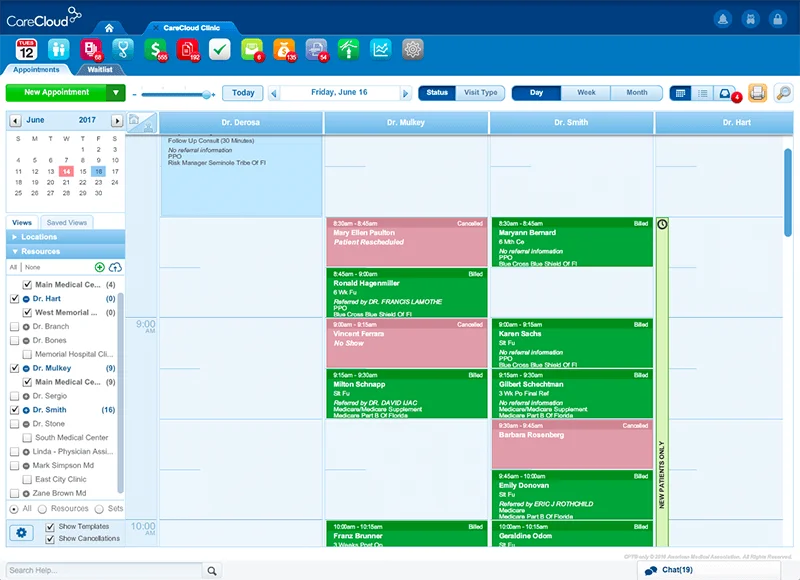This screenshot has height=580, width=800.
Task: Click the billing icon with $555 badge
Action: [156, 47]
